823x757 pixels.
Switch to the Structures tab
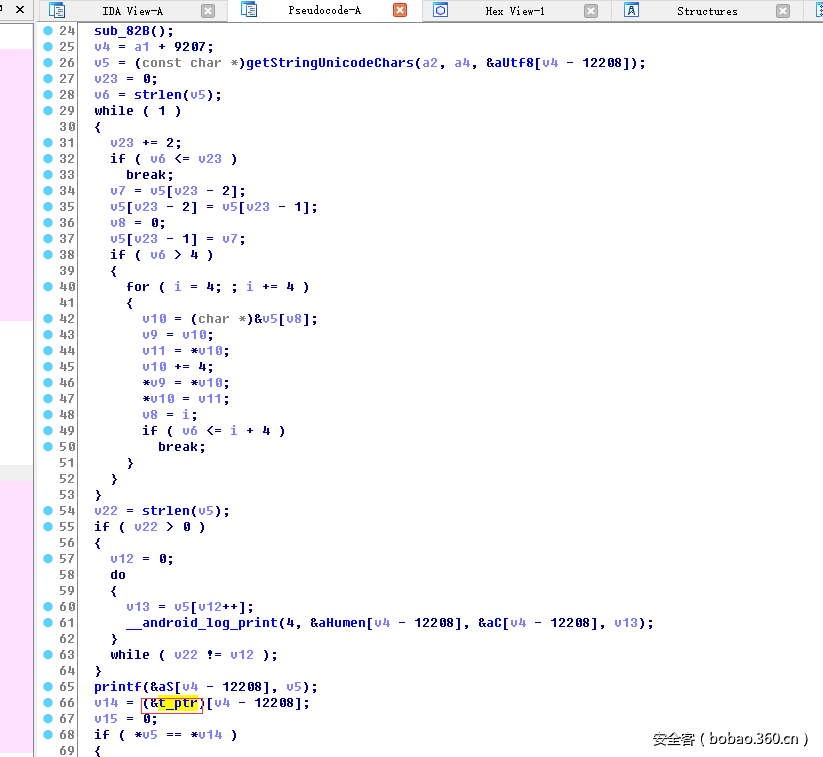706,11
